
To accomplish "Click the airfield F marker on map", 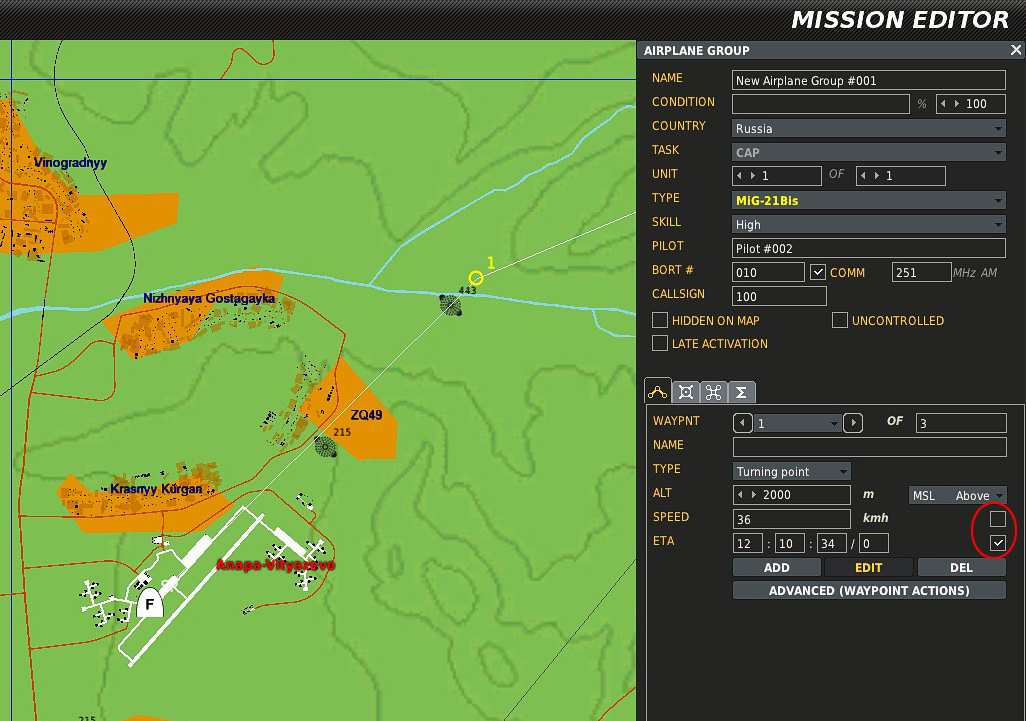I will [x=150, y=603].
